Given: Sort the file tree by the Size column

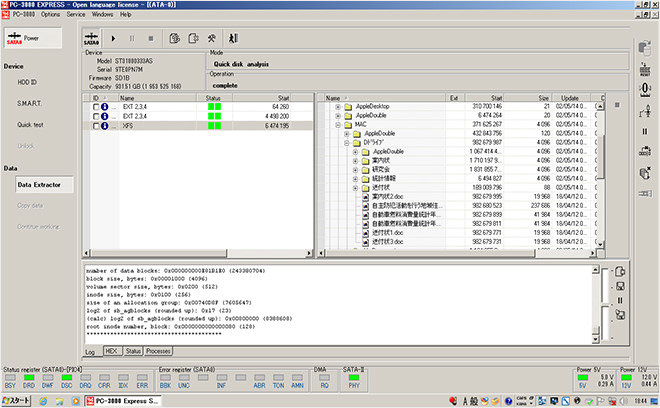Looking at the screenshot, I should coord(527,98).
